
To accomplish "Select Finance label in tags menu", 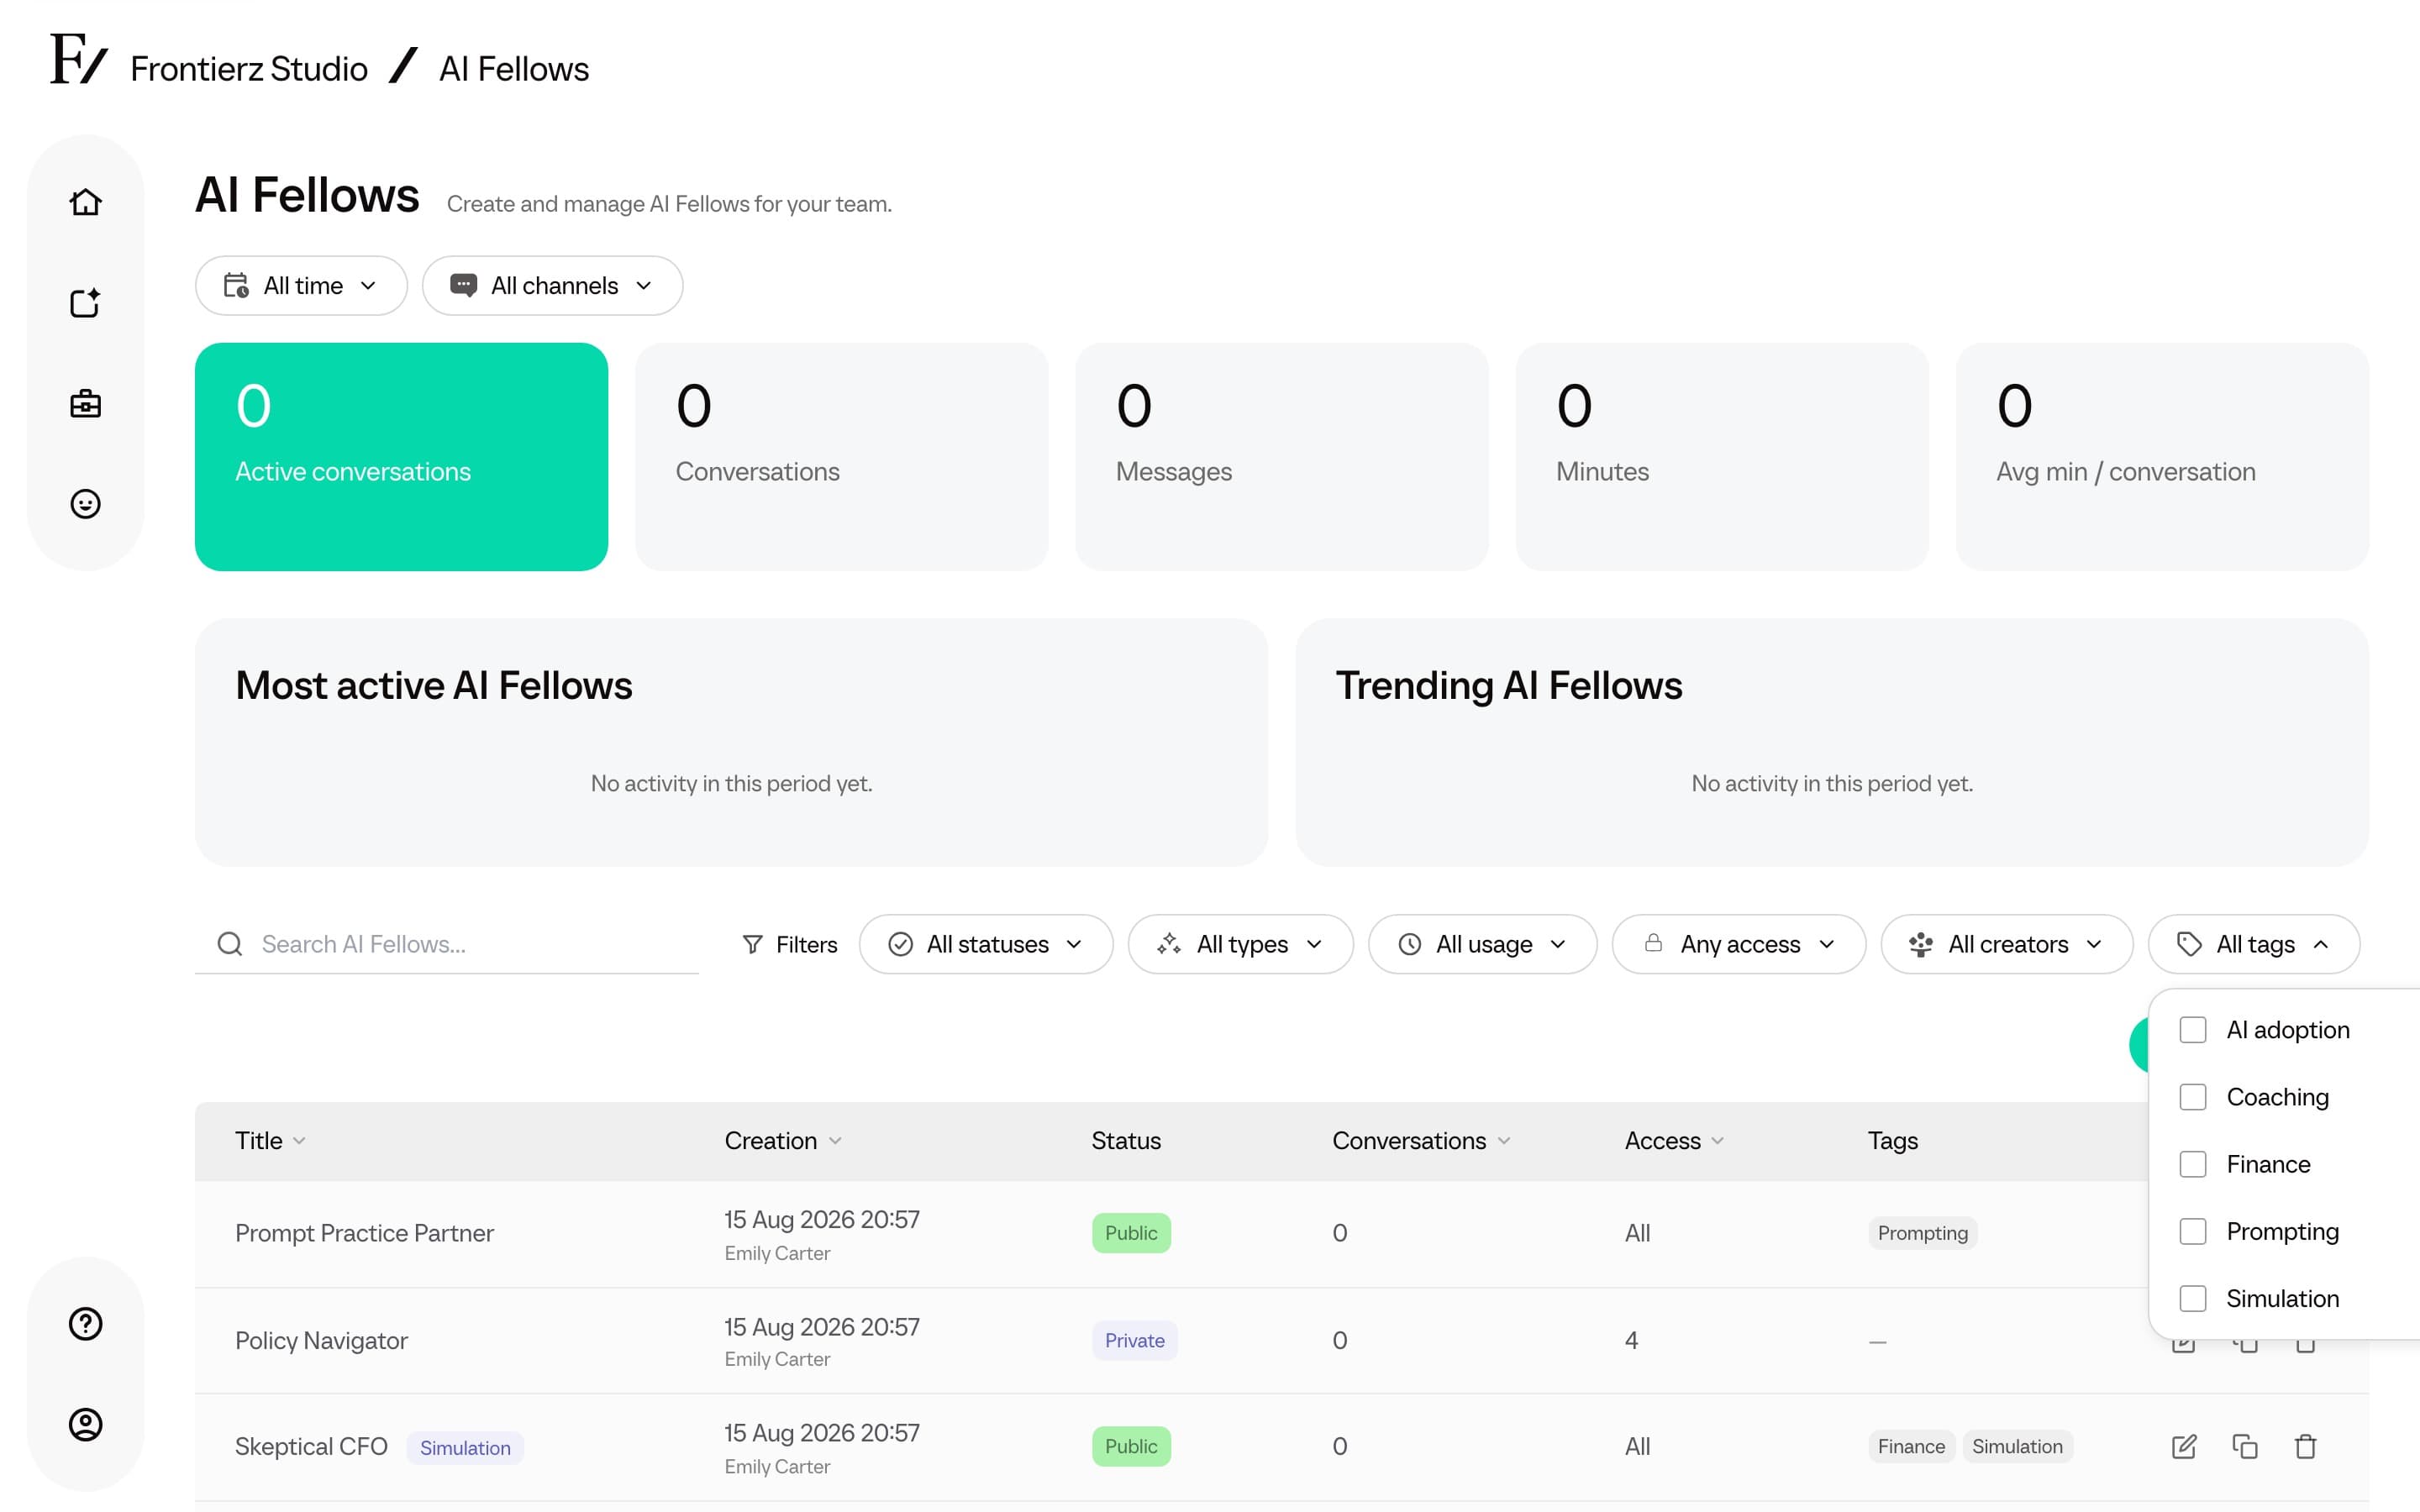I will click(2268, 1164).
